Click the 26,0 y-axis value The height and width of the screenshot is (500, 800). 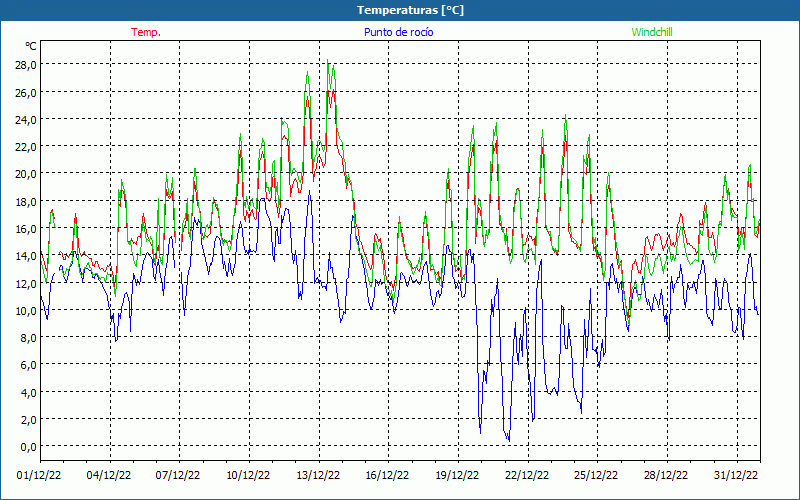[27, 92]
